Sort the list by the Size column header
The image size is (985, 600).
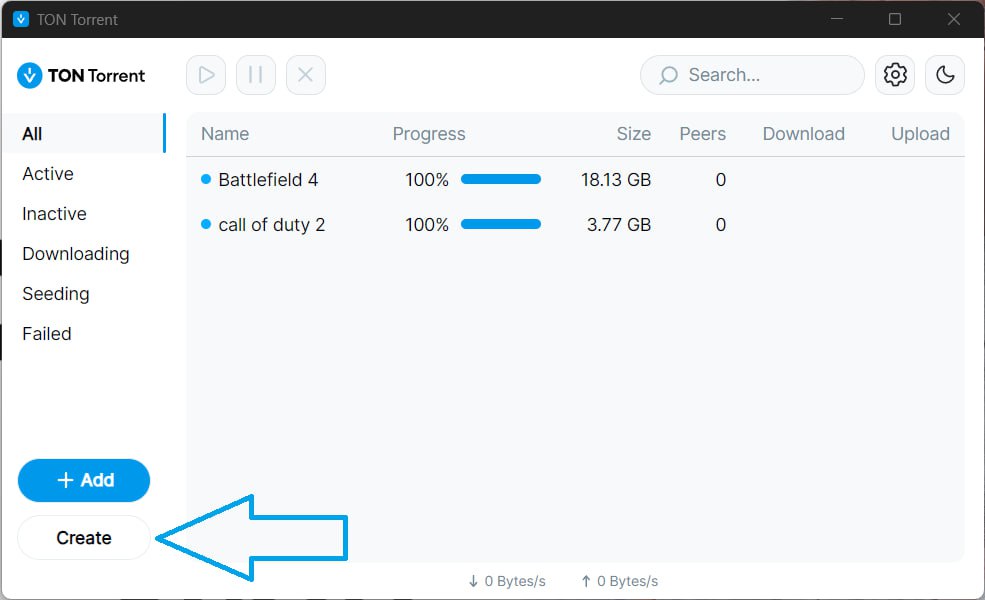point(633,134)
